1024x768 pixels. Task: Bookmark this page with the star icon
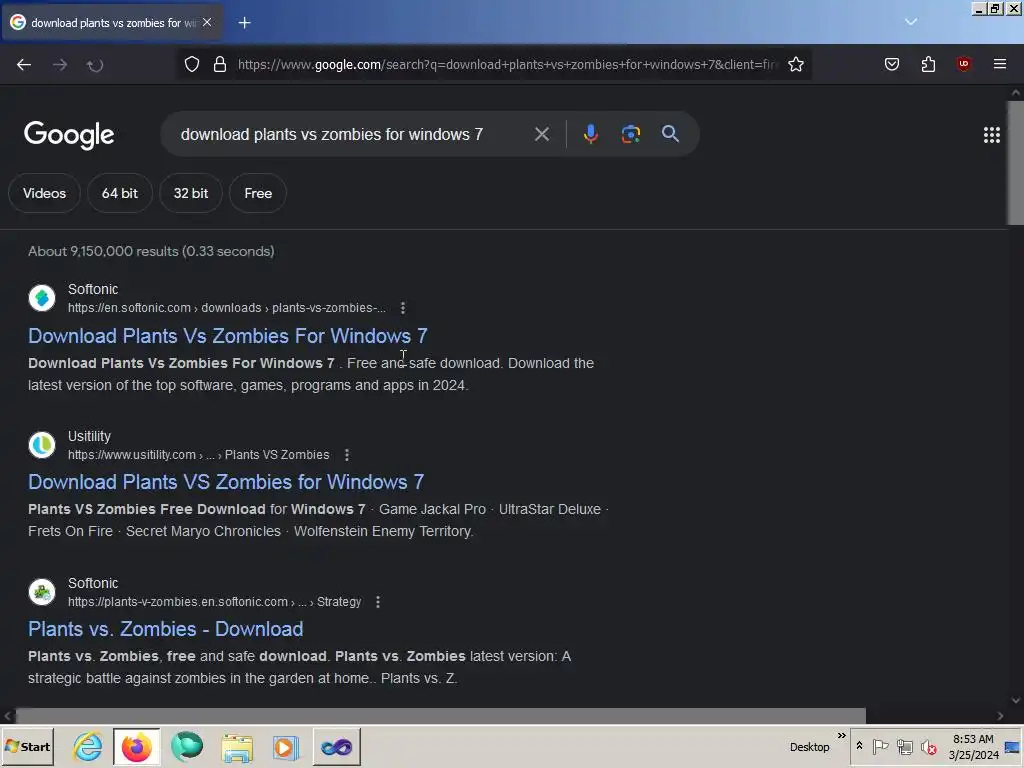(795, 64)
